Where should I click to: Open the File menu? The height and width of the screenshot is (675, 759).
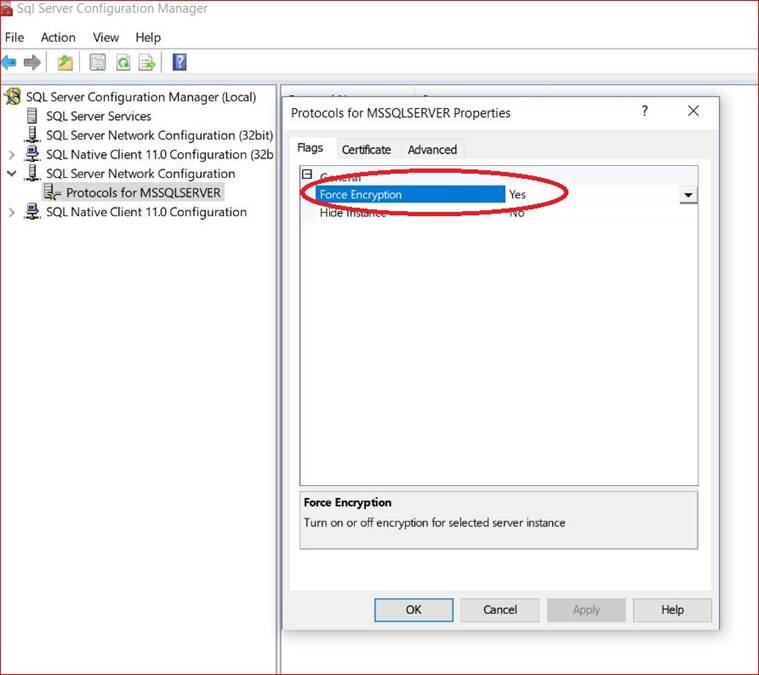pyautogui.click(x=15, y=37)
